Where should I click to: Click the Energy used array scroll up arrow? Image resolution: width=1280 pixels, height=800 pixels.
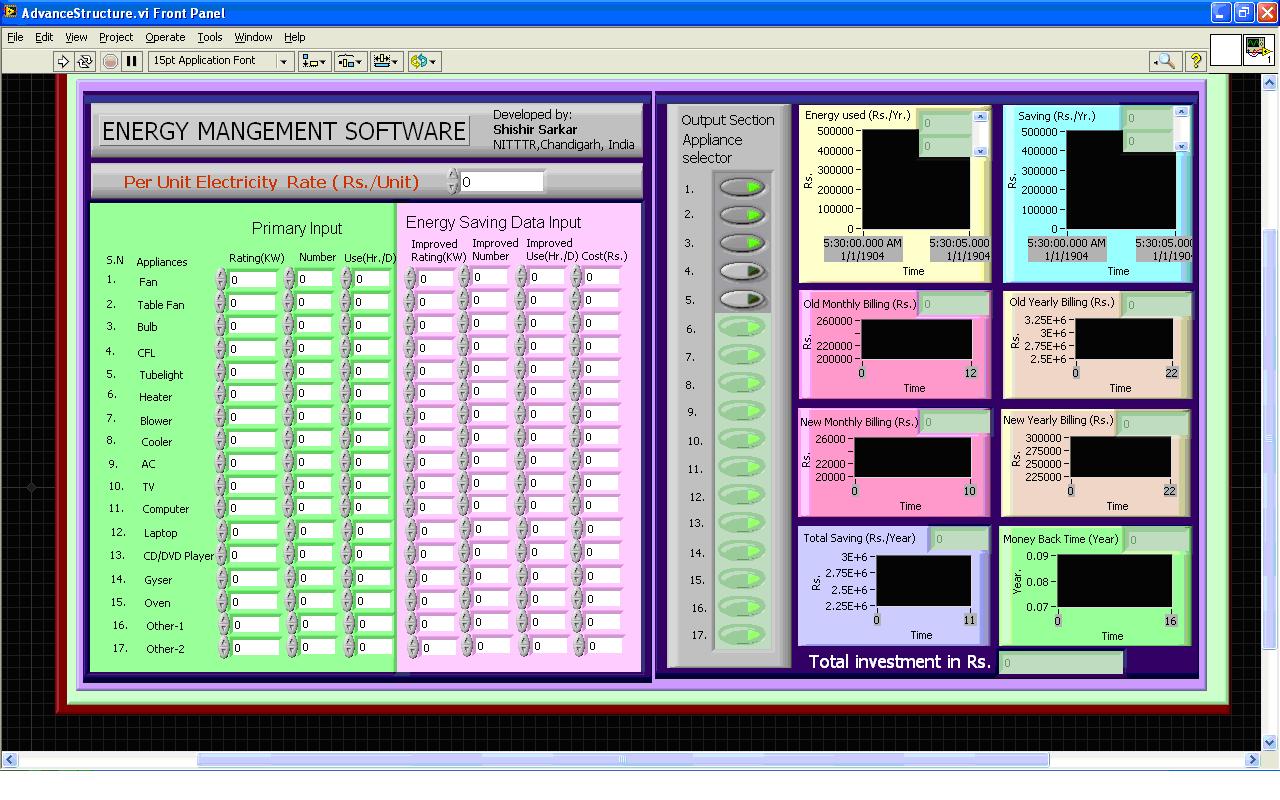[980, 117]
